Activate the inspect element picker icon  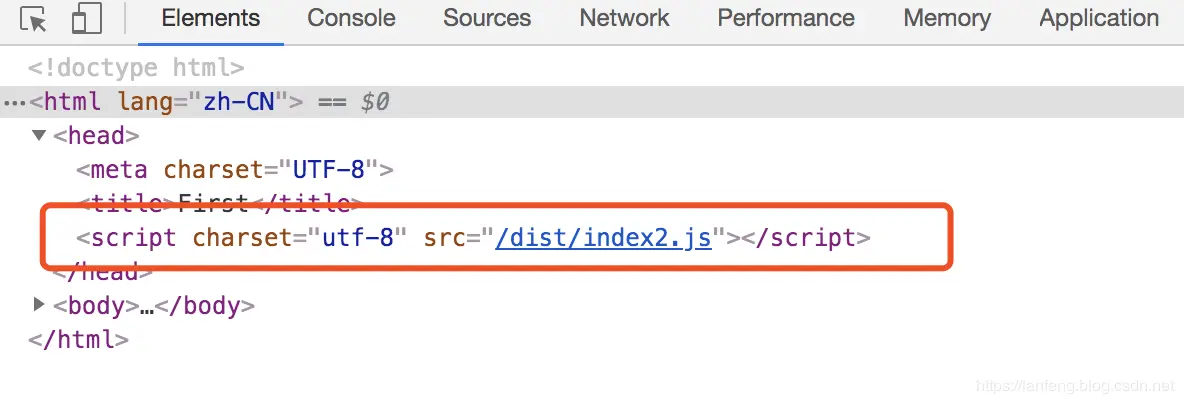pyautogui.click(x=32, y=19)
